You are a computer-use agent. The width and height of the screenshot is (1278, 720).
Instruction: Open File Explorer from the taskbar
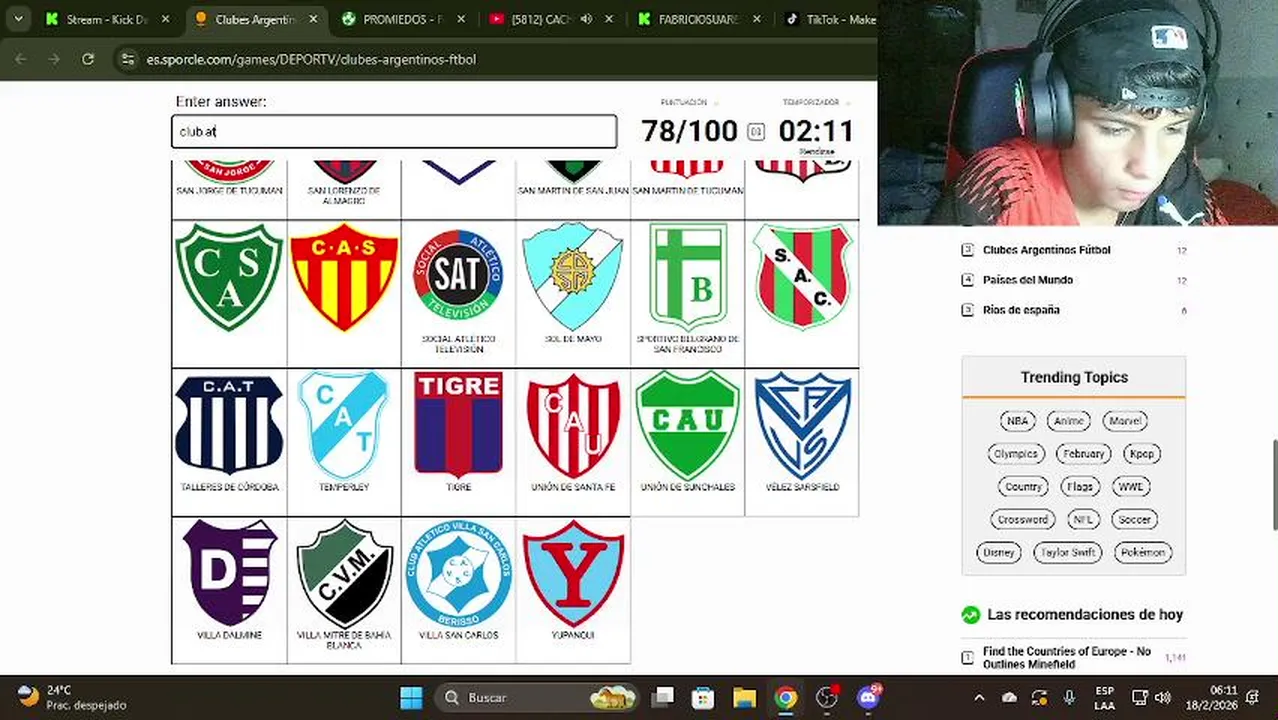pos(744,698)
